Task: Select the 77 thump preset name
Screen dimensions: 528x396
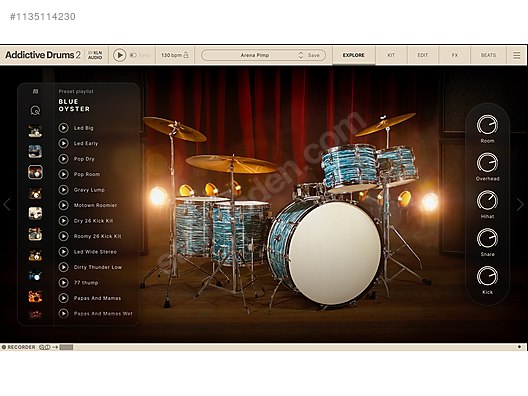Action: [86, 283]
